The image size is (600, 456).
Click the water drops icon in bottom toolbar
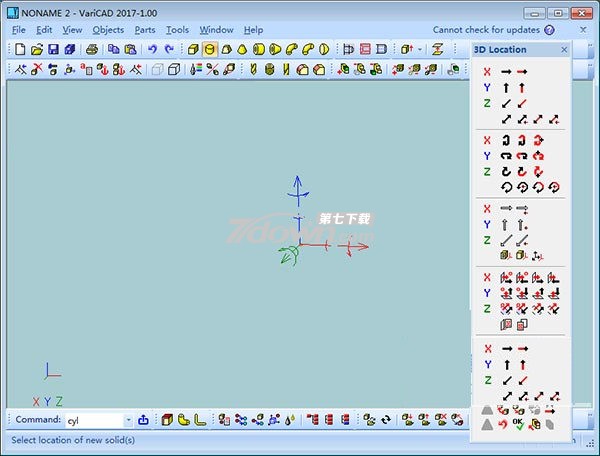[290, 420]
